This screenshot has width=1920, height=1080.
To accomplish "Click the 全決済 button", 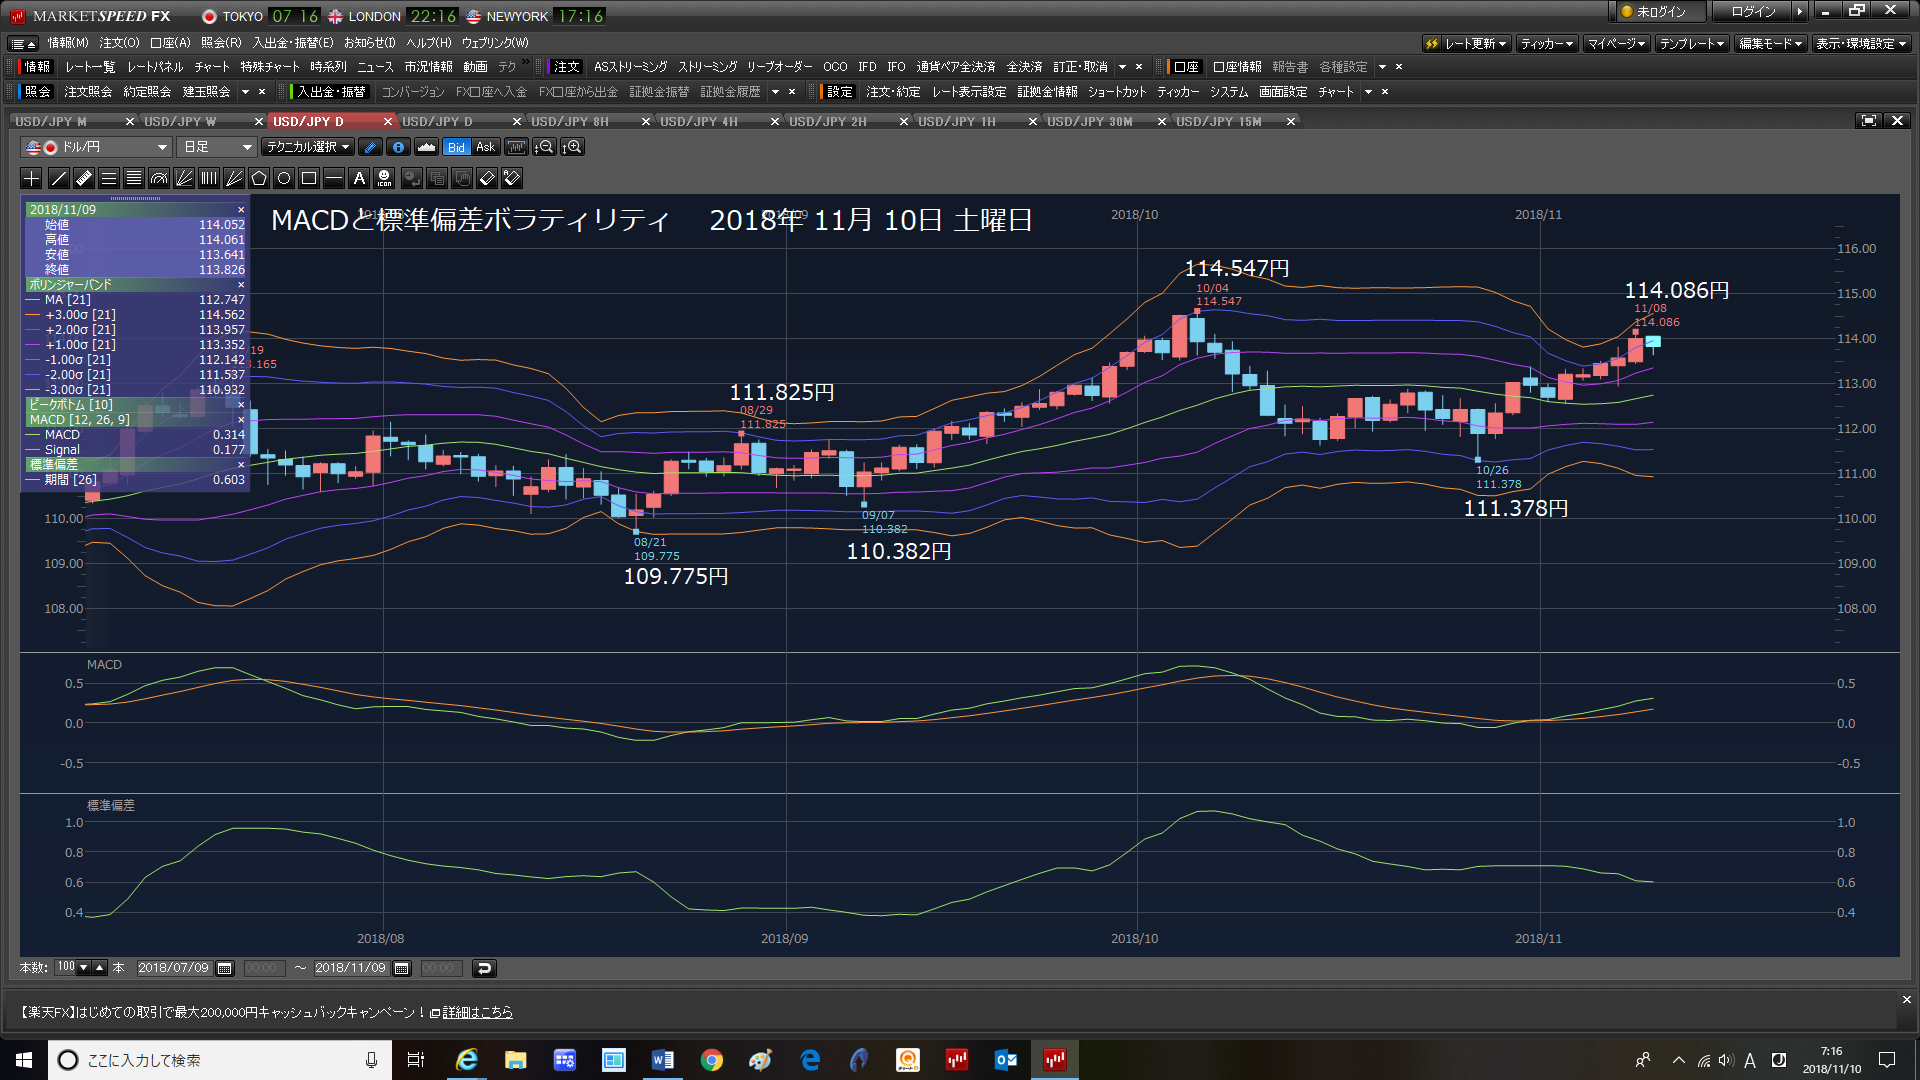I will pos(1024,67).
